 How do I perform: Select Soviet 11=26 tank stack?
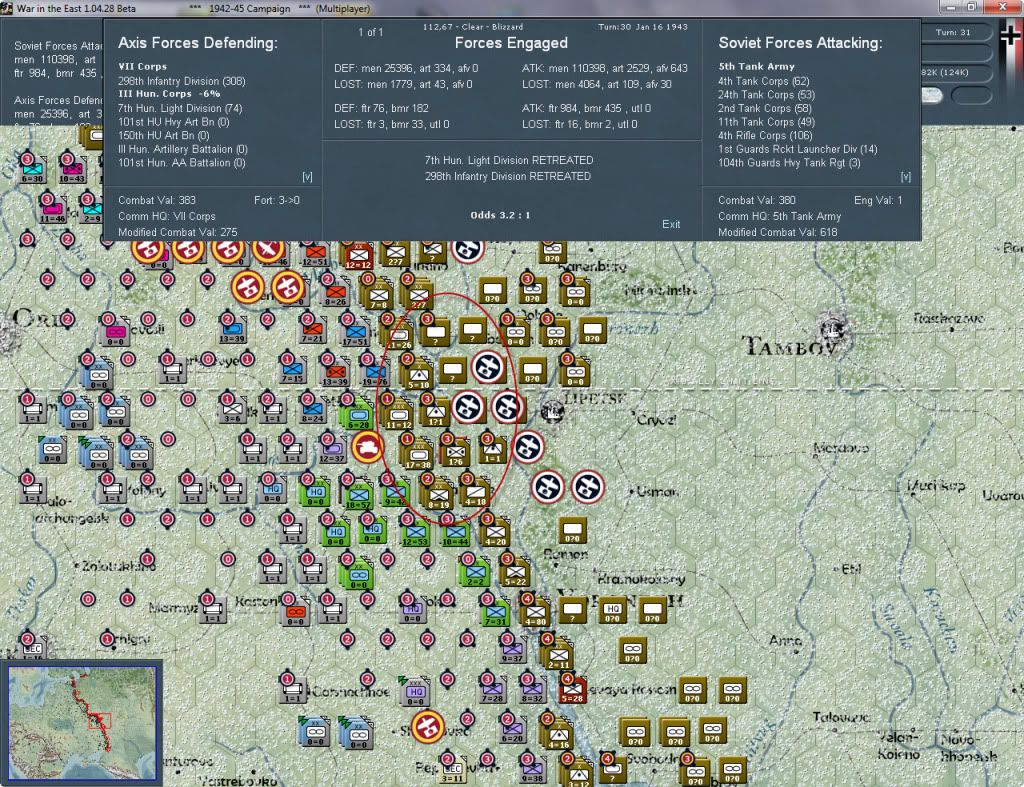(400, 337)
